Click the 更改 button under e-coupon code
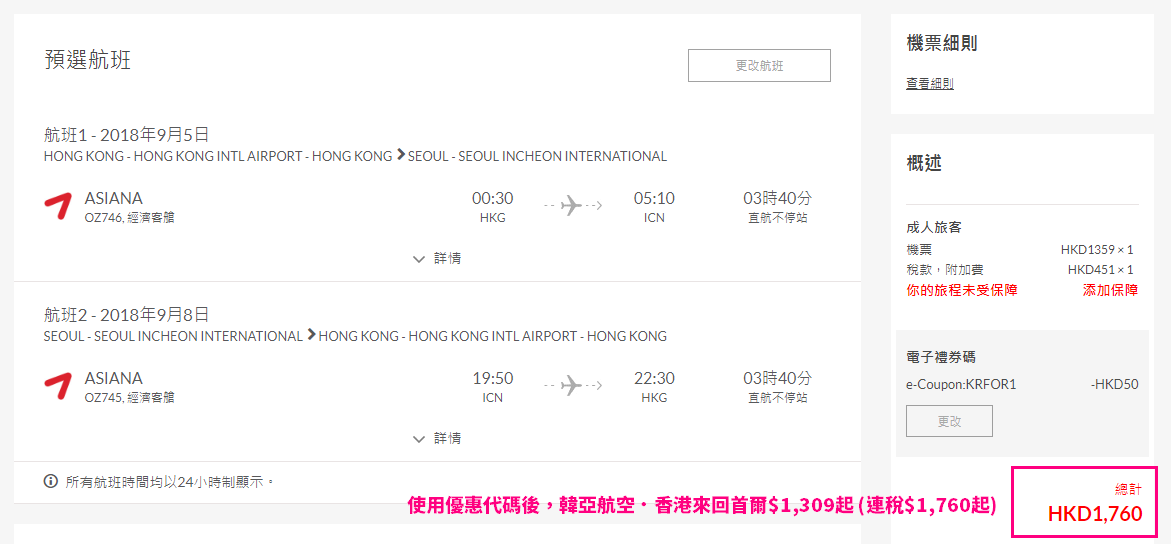 point(949,421)
